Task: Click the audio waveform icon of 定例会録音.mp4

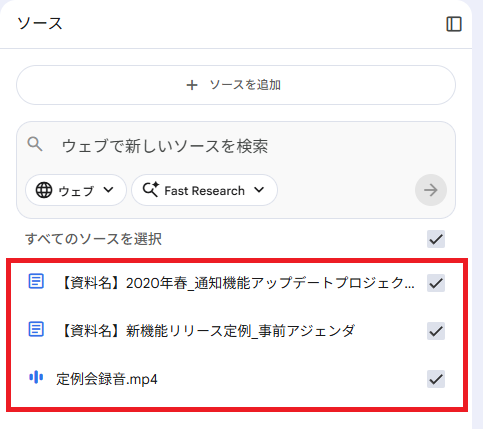Action: [36, 377]
